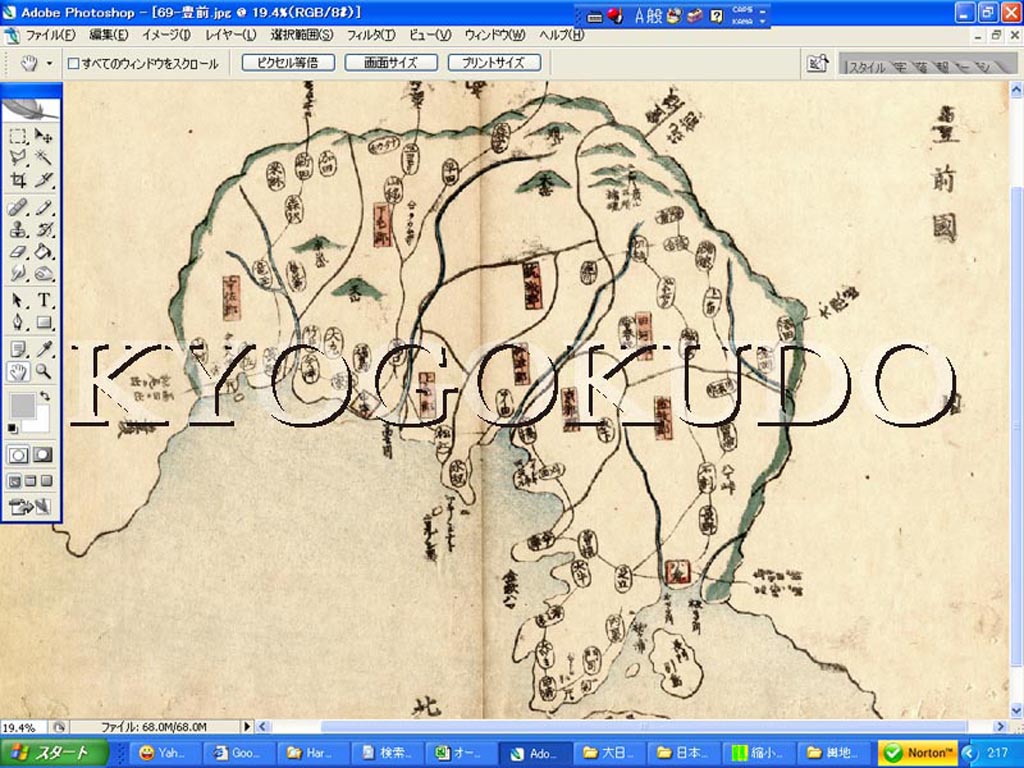
Task: Select the Crop tool
Action: pyautogui.click(x=18, y=180)
